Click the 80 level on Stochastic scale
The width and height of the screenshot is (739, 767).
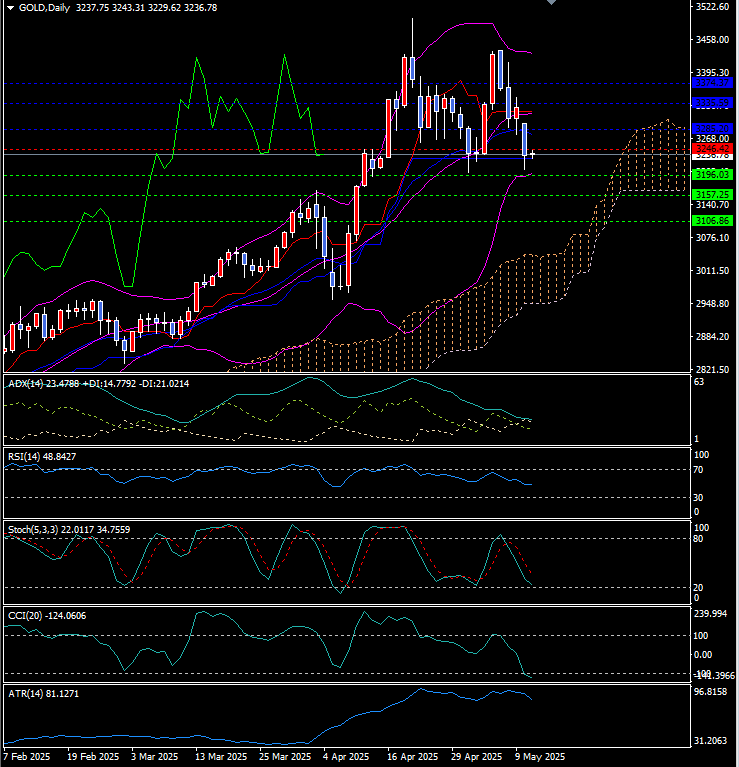click(x=699, y=539)
